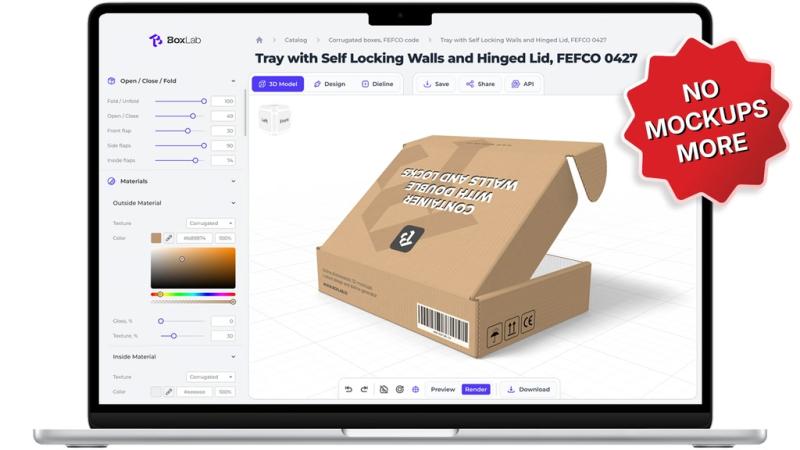Click the view orientation cube

click(x=275, y=120)
